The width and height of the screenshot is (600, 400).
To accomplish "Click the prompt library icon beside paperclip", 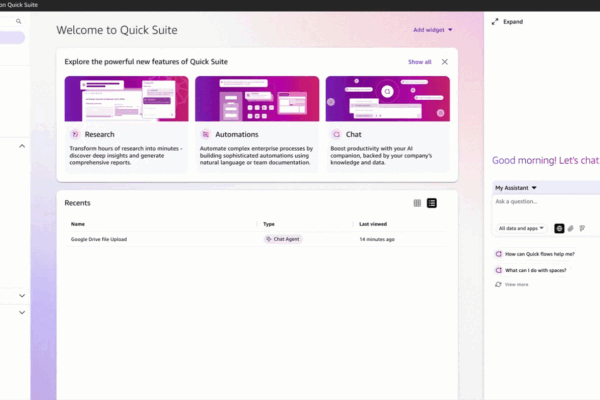I will [582, 229].
